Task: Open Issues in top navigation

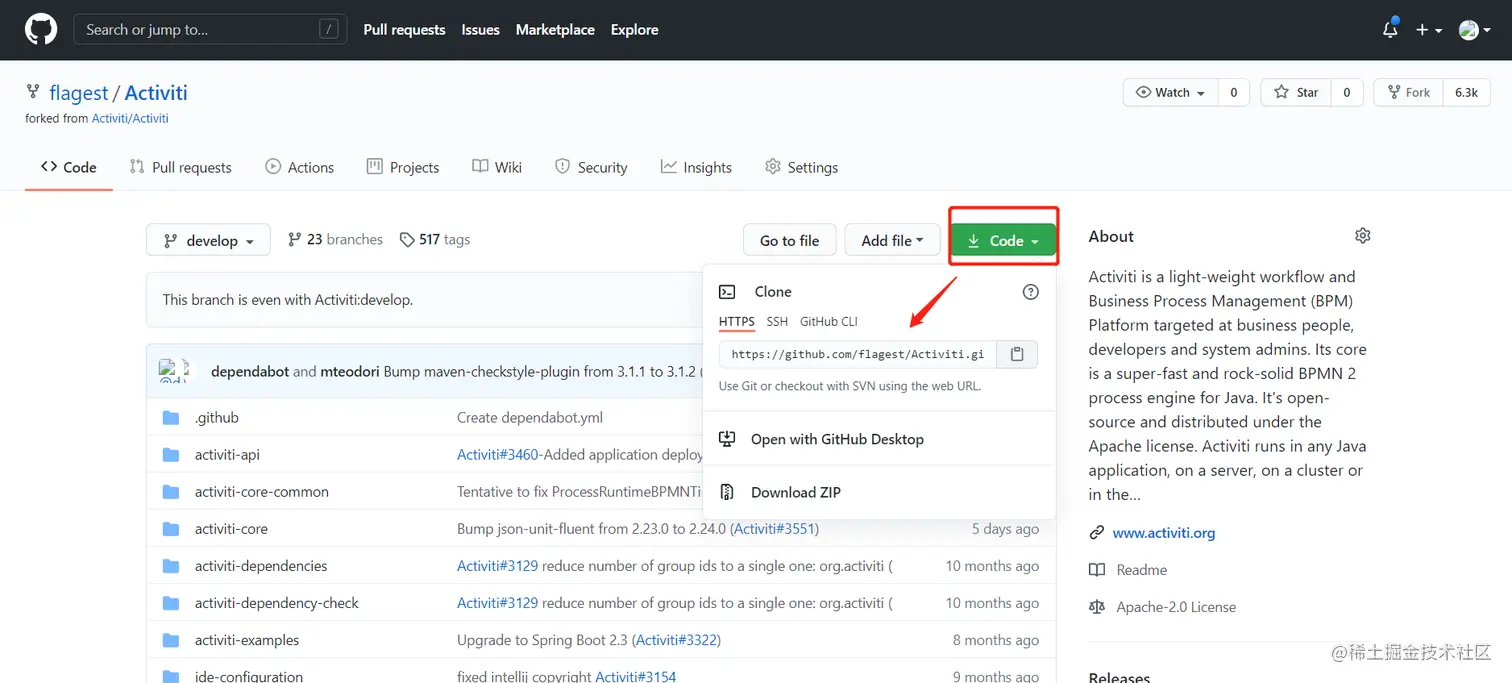Action: (480, 30)
